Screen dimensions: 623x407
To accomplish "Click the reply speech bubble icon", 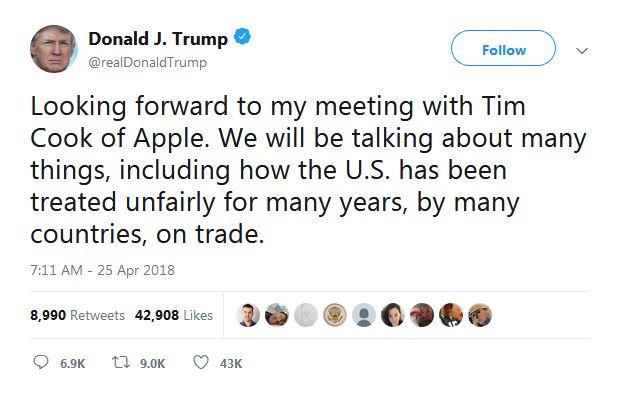I will tap(41, 364).
